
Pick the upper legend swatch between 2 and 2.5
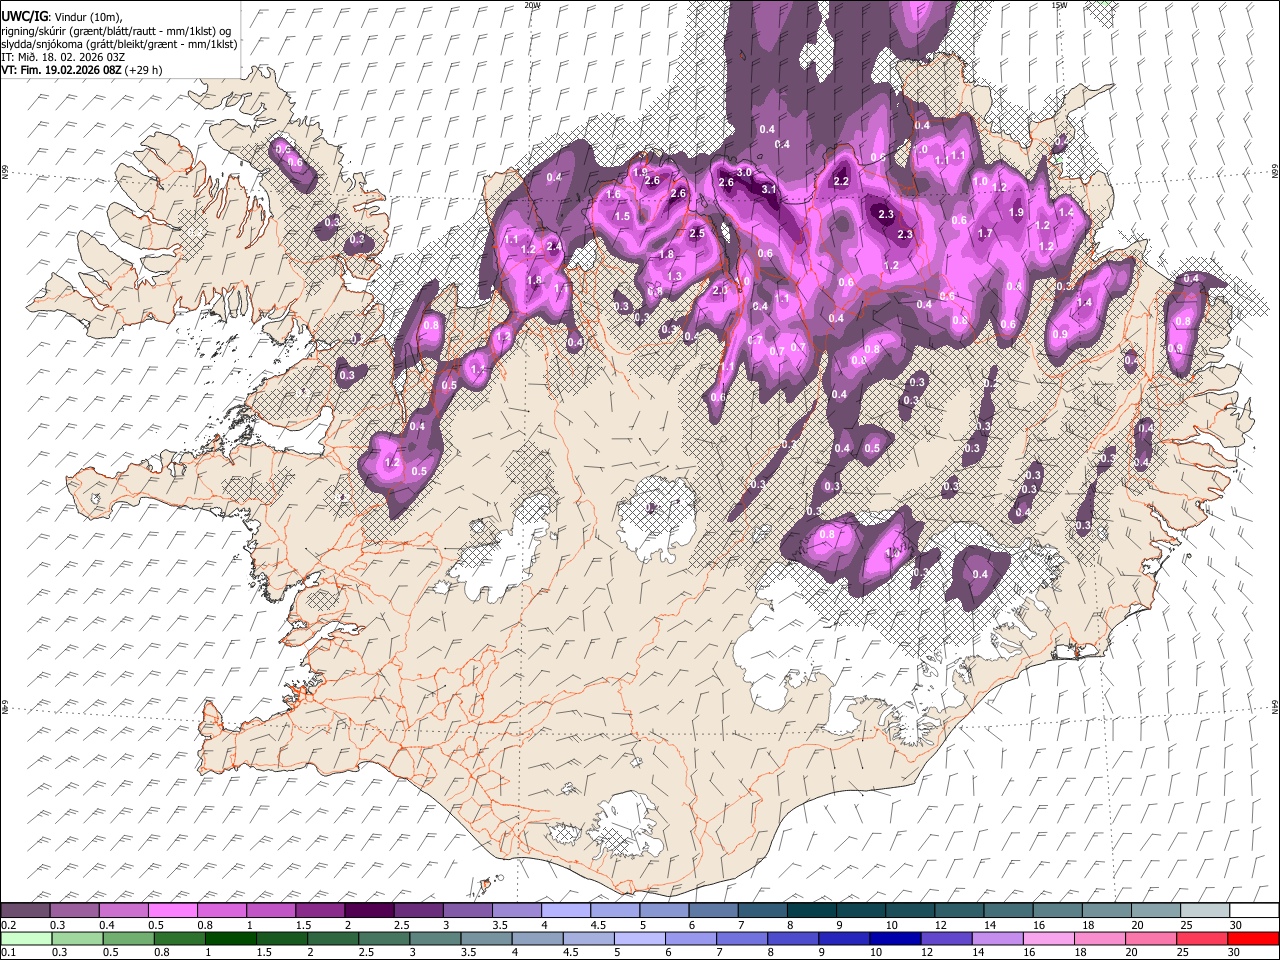tap(369, 910)
